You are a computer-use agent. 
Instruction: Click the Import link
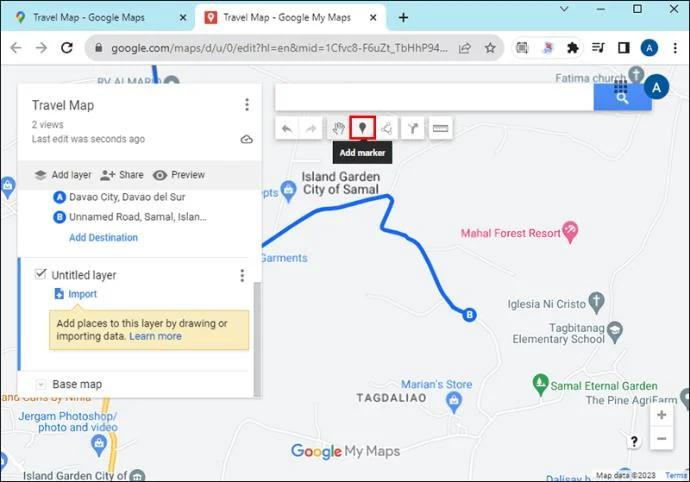[75, 294]
